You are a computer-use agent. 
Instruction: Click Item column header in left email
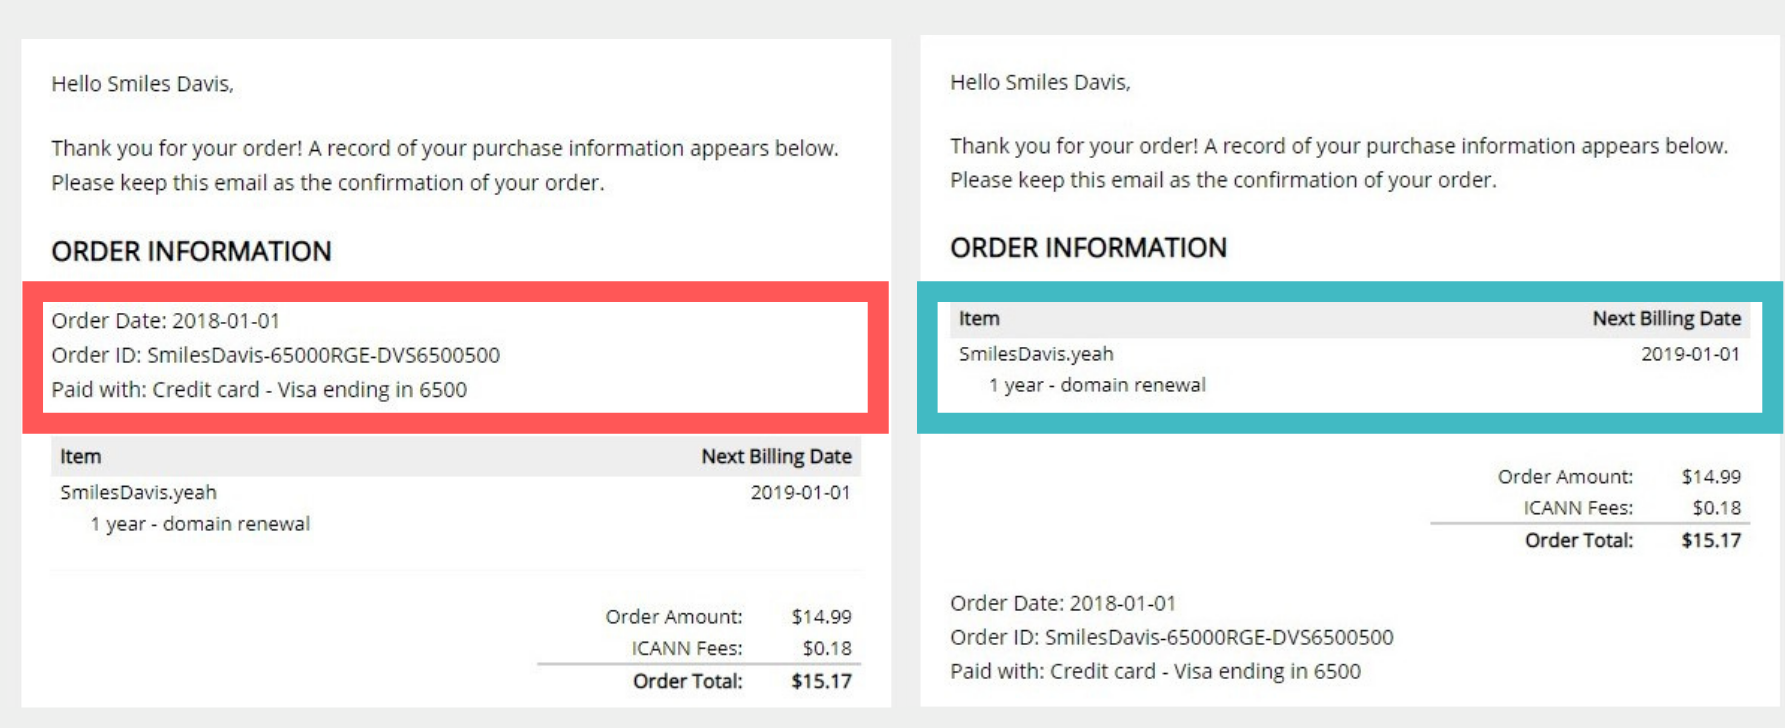[x=80, y=456]
